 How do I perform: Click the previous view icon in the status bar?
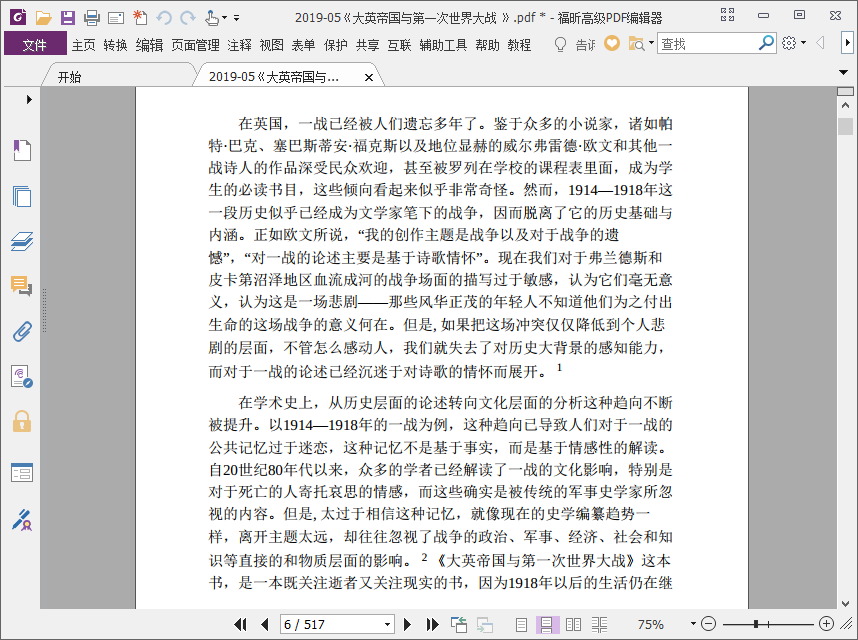point(459,624)
